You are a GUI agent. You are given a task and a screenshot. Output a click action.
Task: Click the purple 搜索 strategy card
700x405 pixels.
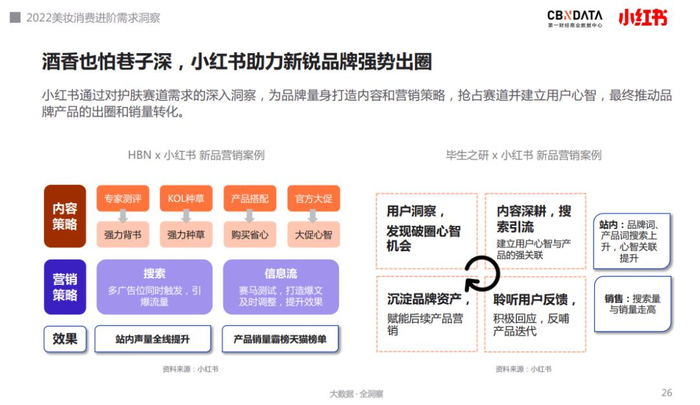(x=154, y=287)
